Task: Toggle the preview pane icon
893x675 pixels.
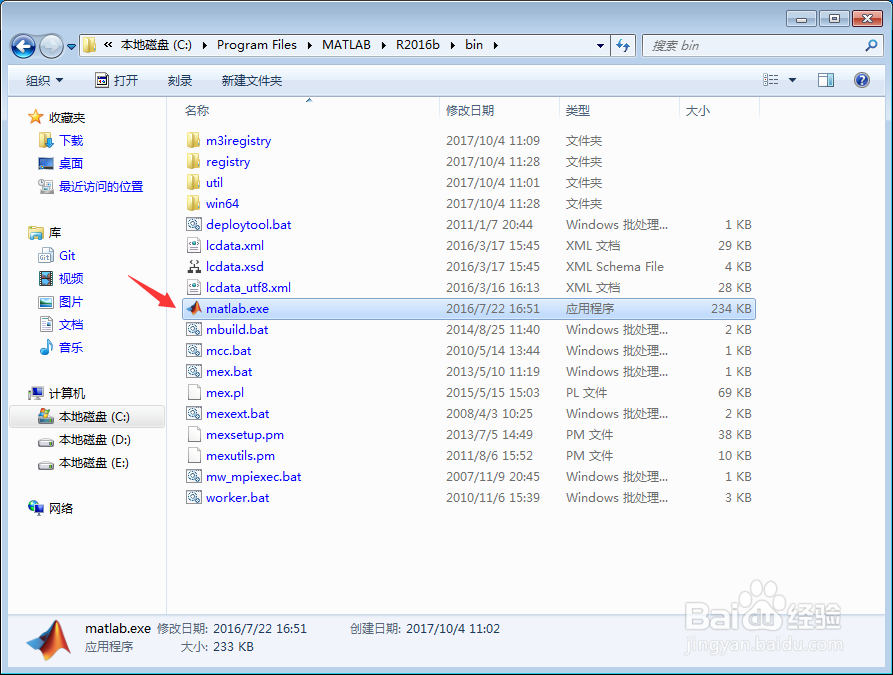Action: coord(826,80)
